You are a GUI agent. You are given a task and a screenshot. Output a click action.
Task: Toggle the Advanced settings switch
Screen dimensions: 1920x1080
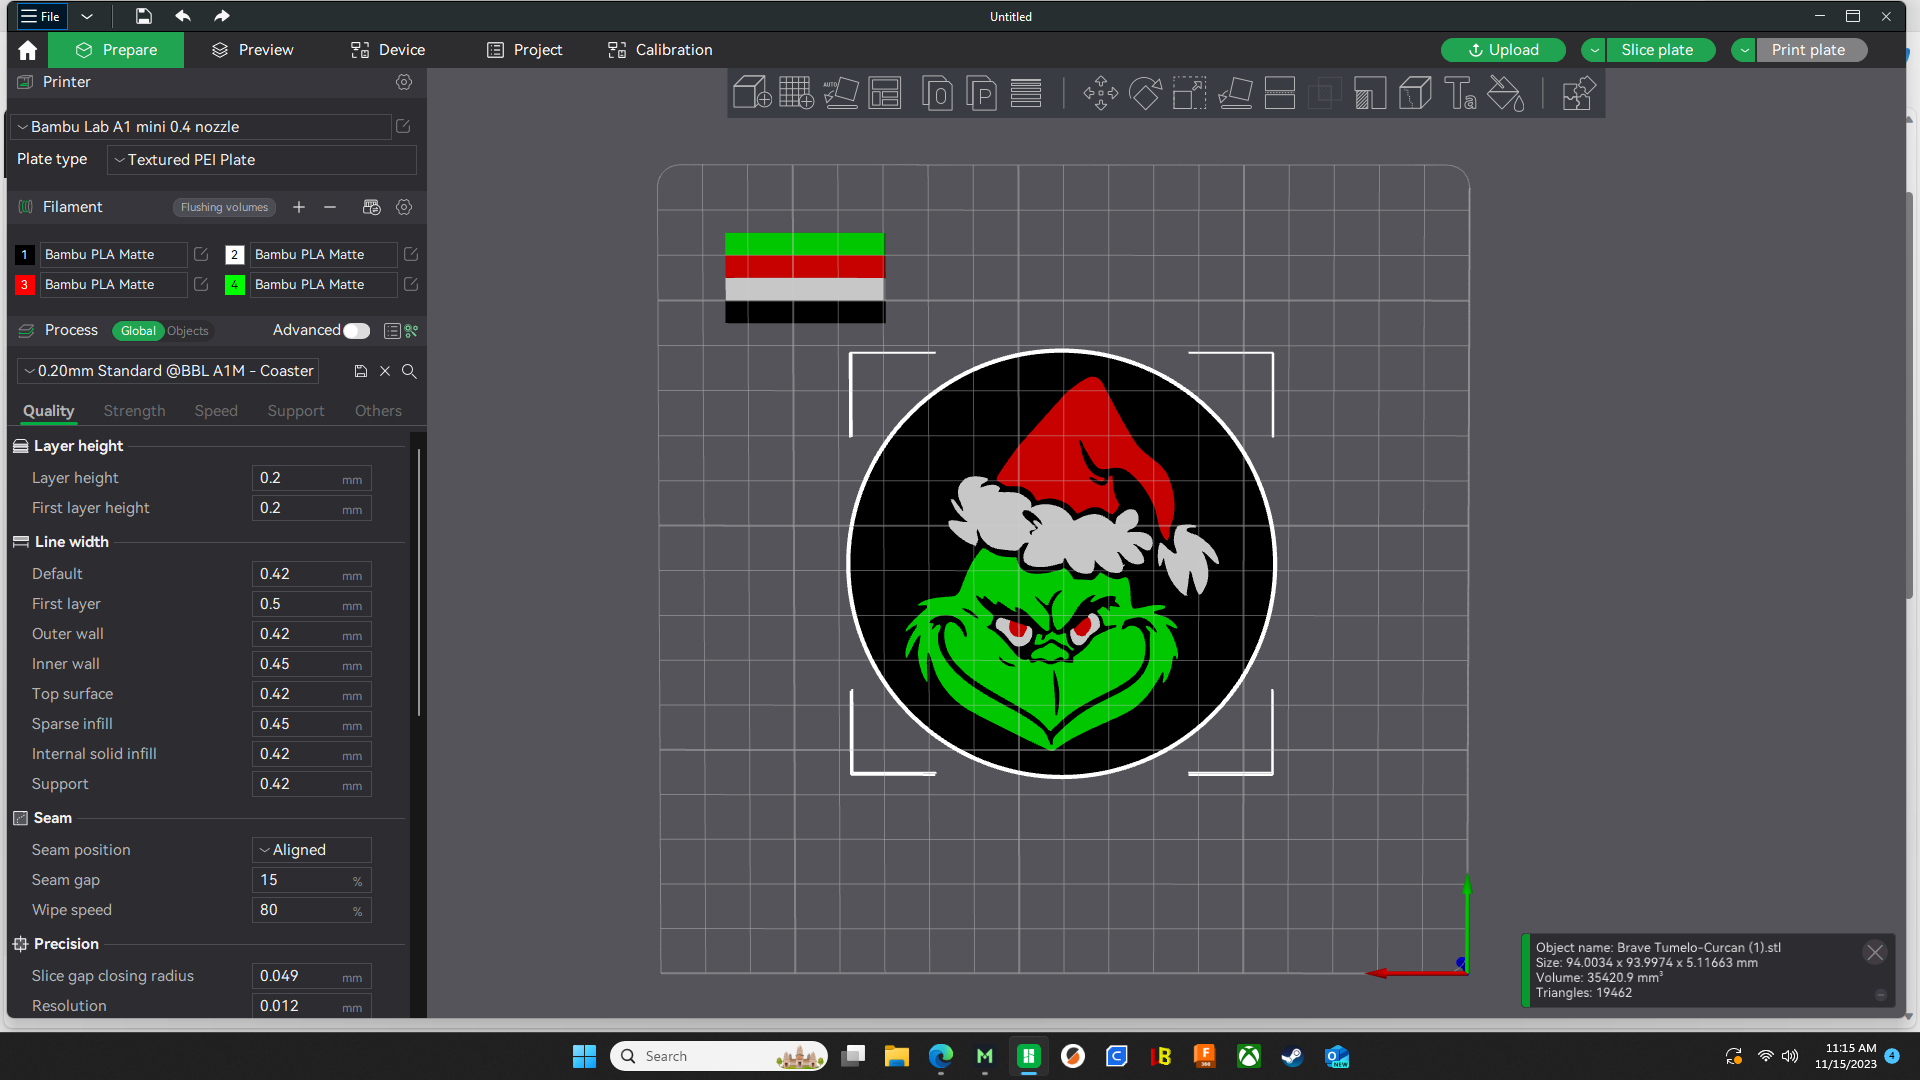pos(357,331)
